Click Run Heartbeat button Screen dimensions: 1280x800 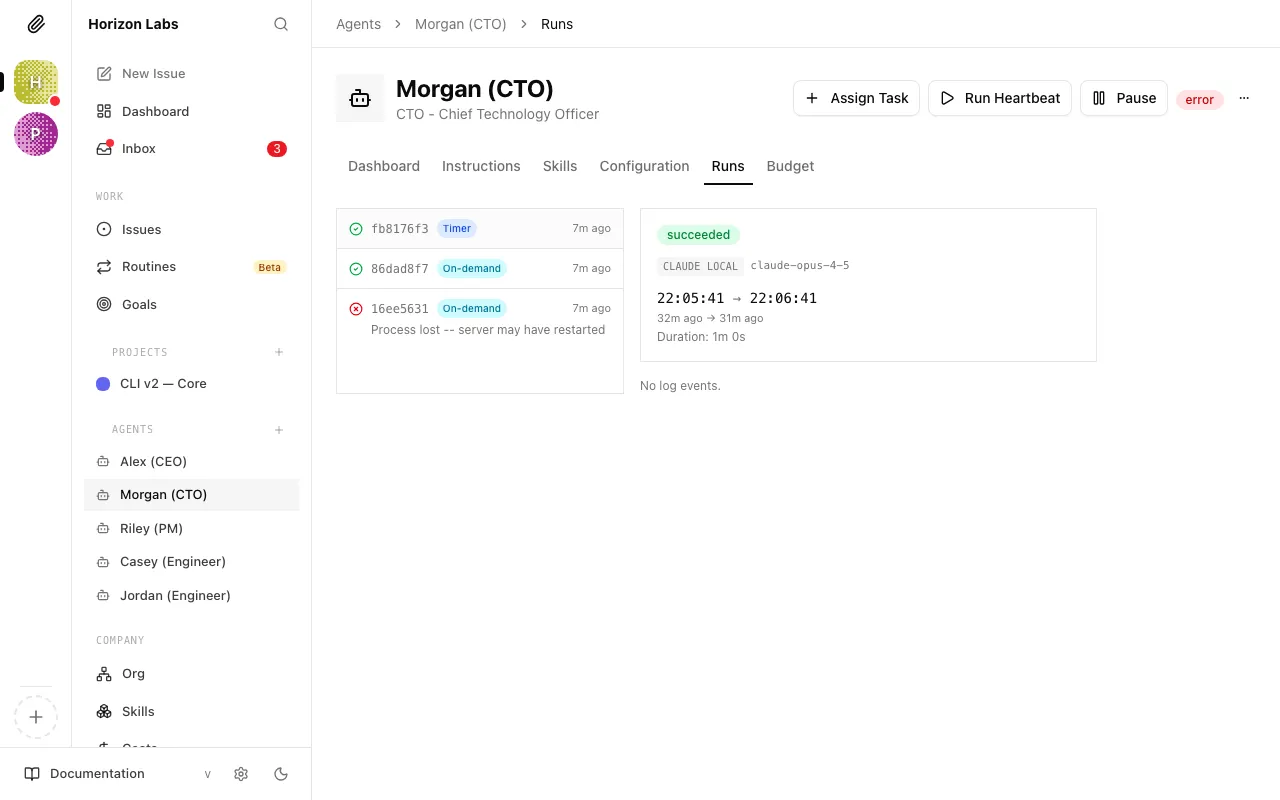[x=1000, y=98]
